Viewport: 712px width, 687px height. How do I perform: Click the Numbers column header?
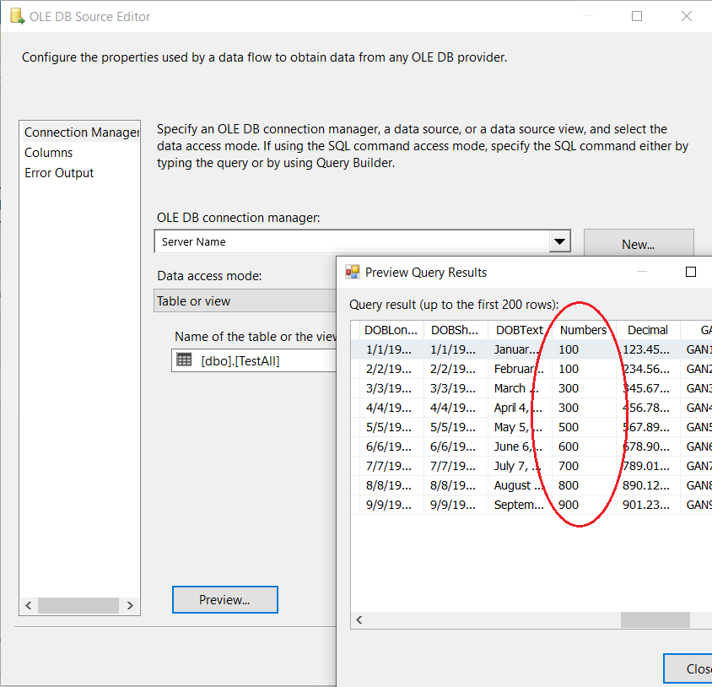(x=582, y=330)
